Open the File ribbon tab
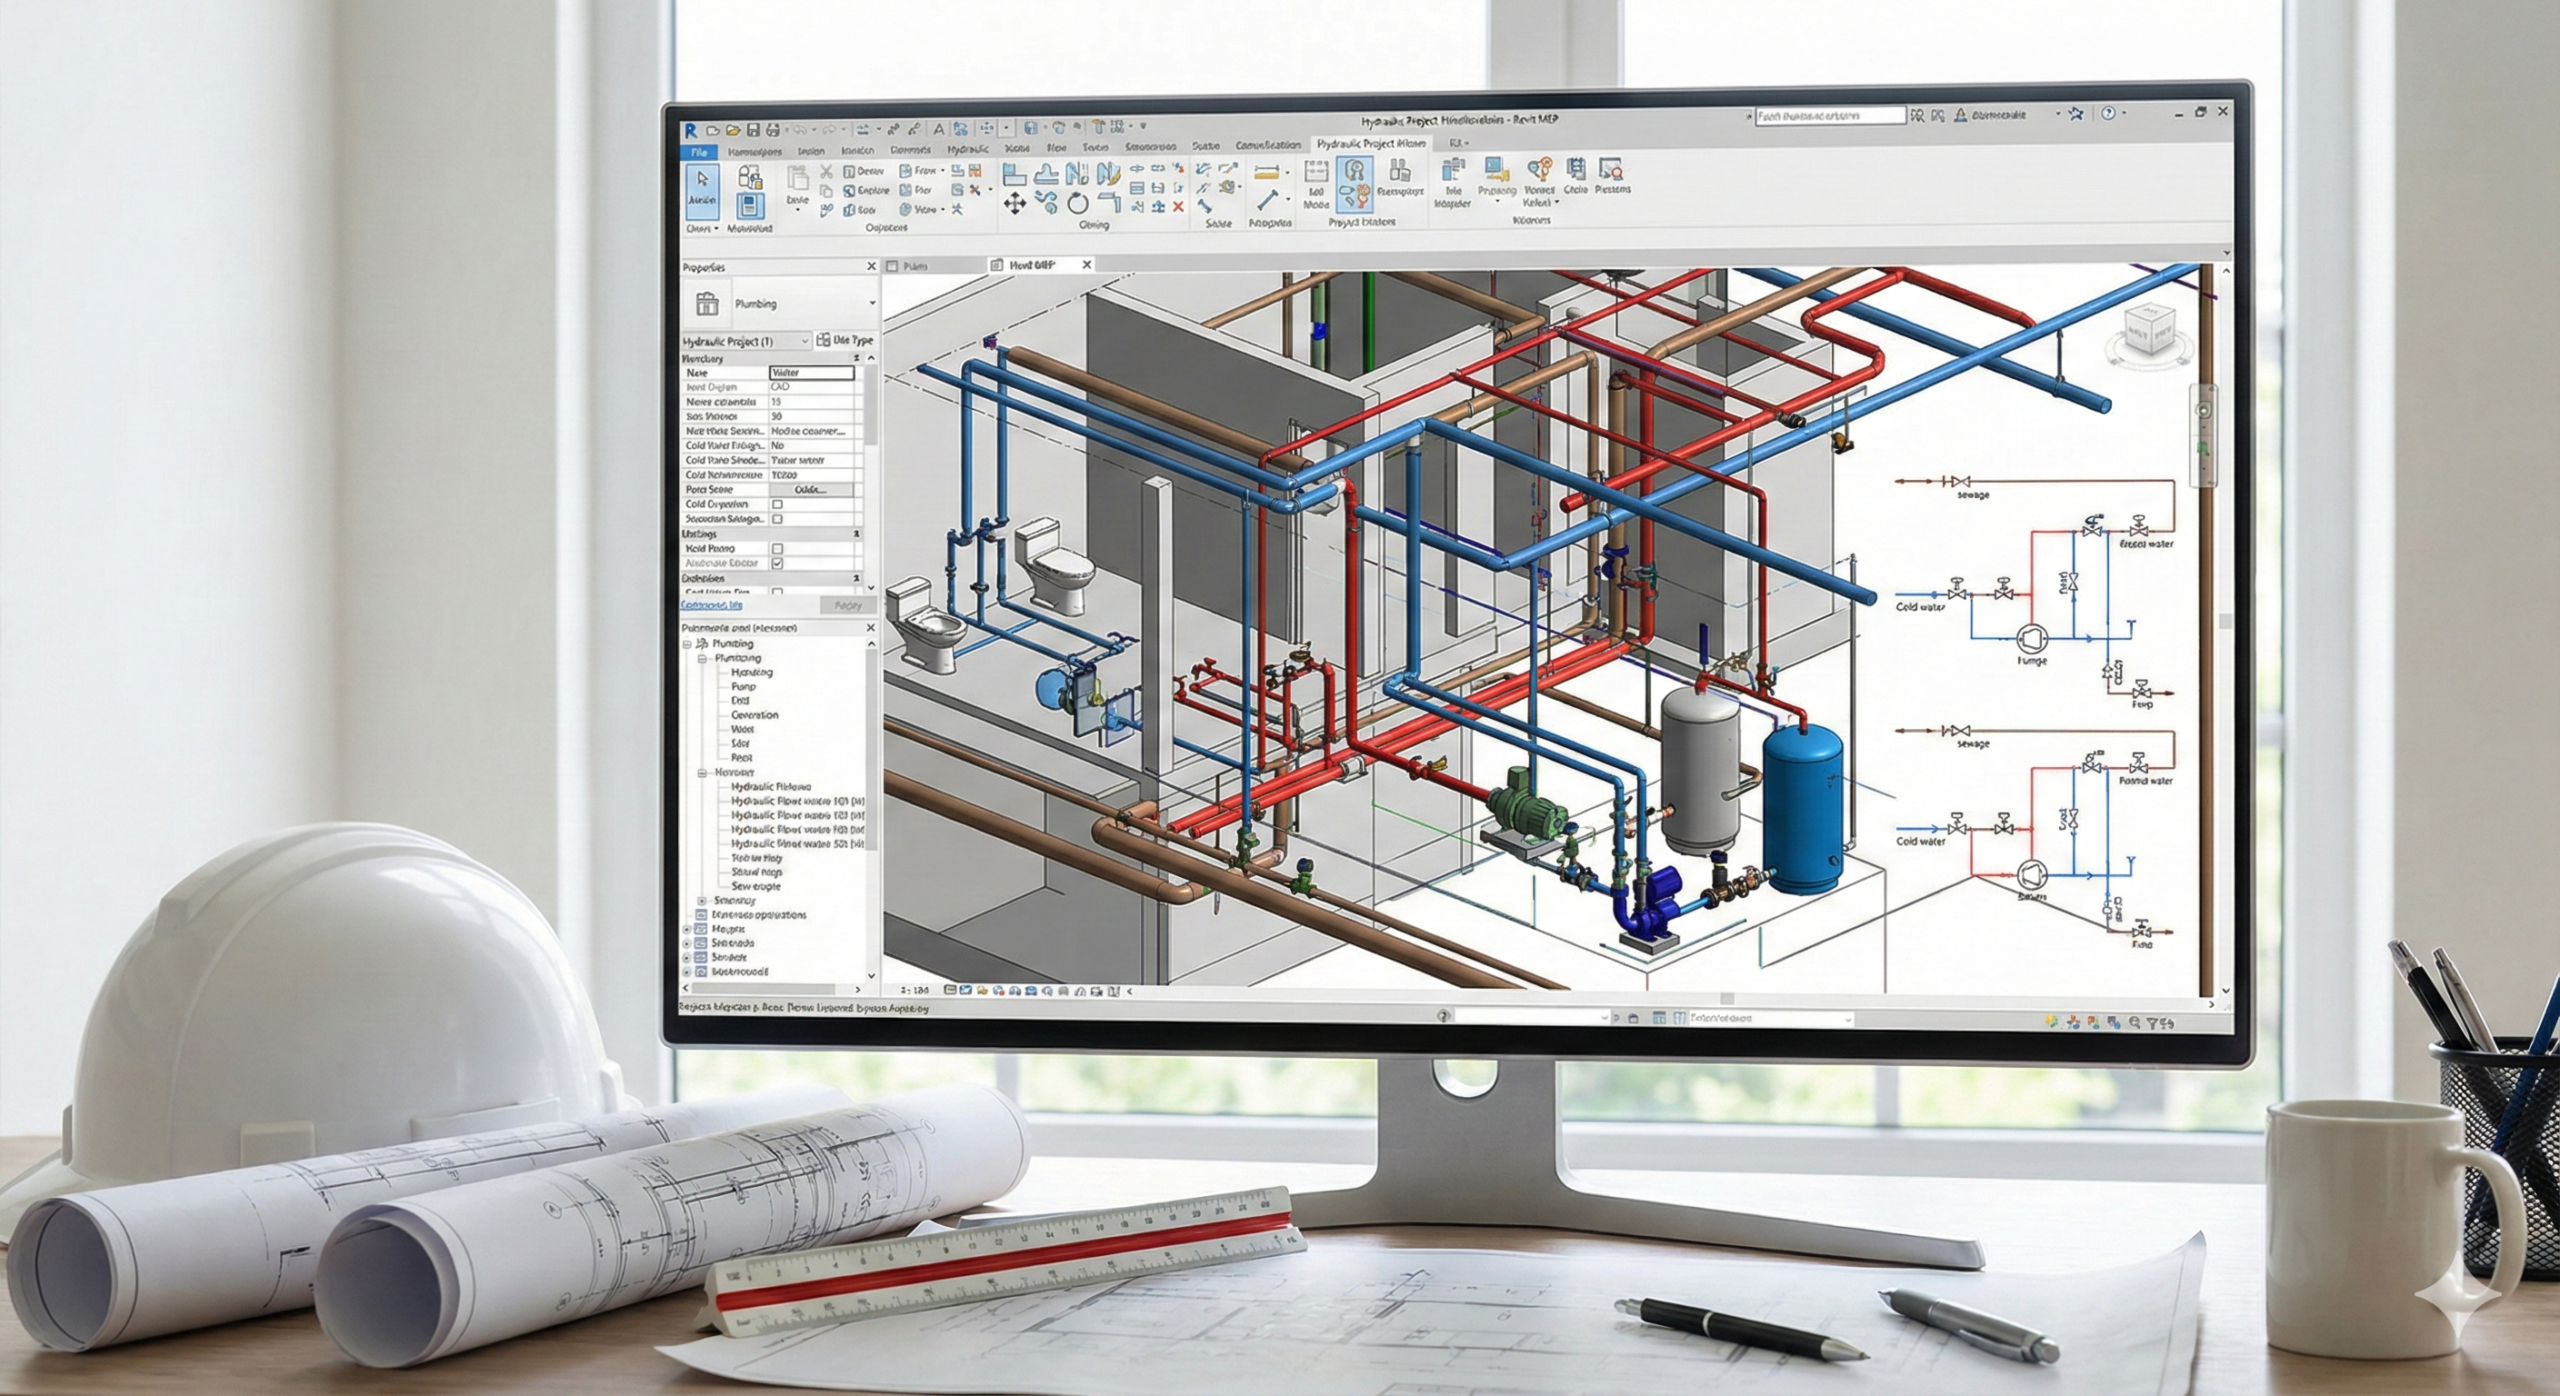This screenshot has height=1396, width=2560. (698, 152)
